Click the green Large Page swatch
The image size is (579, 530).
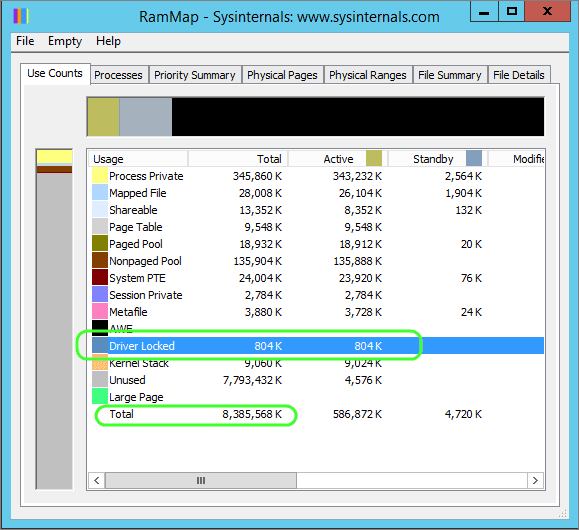[100, 396]
